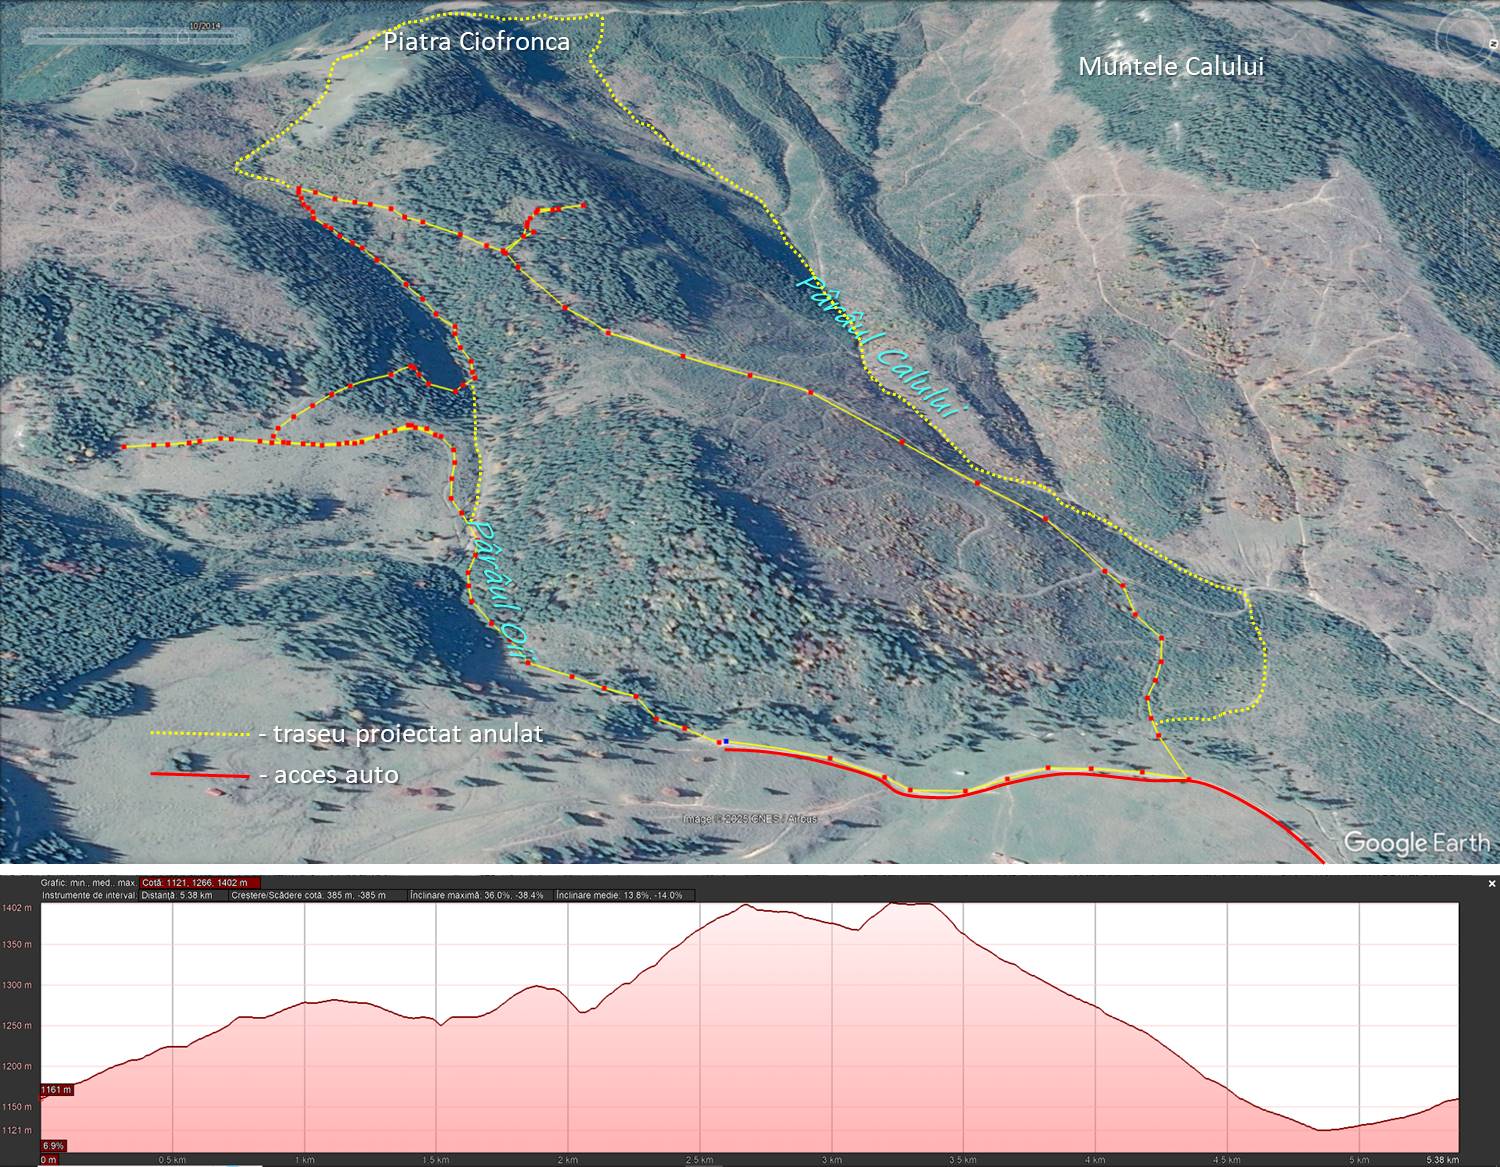
Task: Click the 10/2014 imagery date label
Action: point(203,24)
